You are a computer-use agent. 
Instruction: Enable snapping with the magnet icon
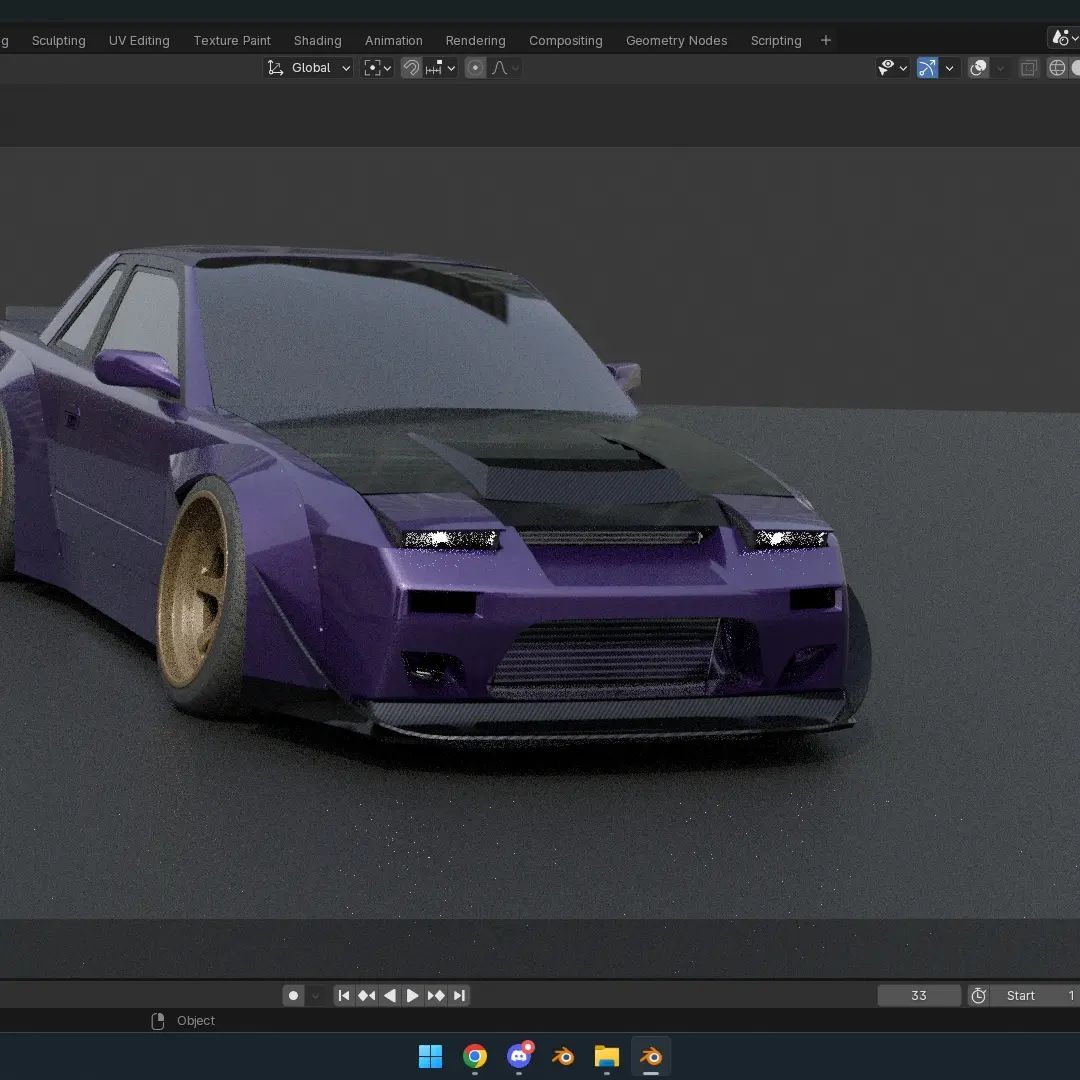tap(411, 68)
